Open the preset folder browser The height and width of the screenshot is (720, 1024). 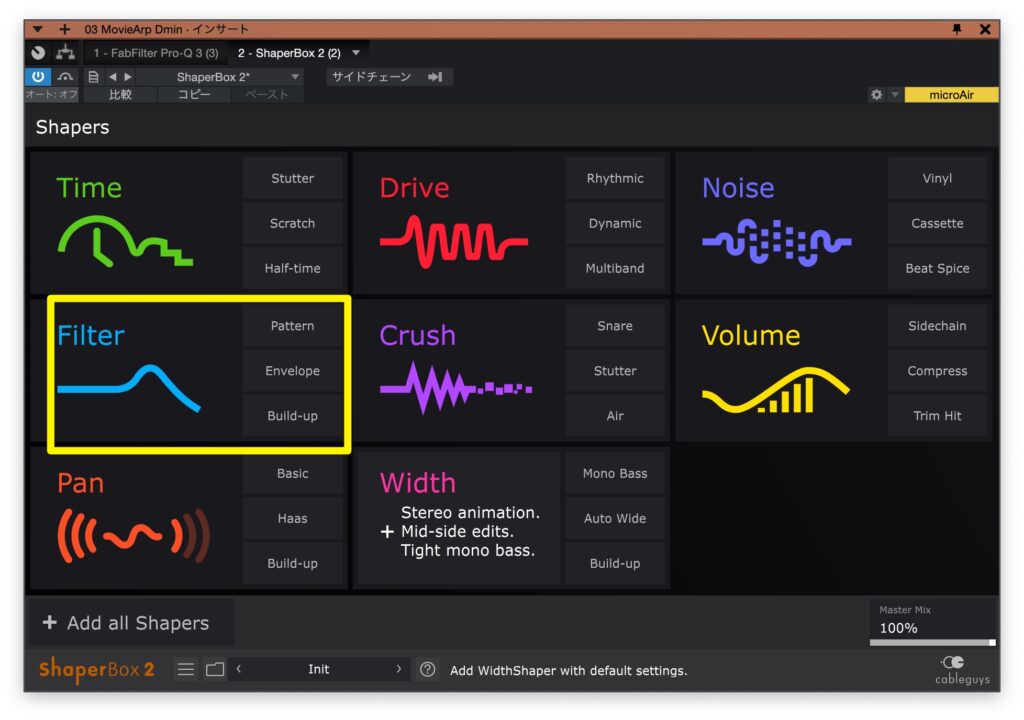215,670
